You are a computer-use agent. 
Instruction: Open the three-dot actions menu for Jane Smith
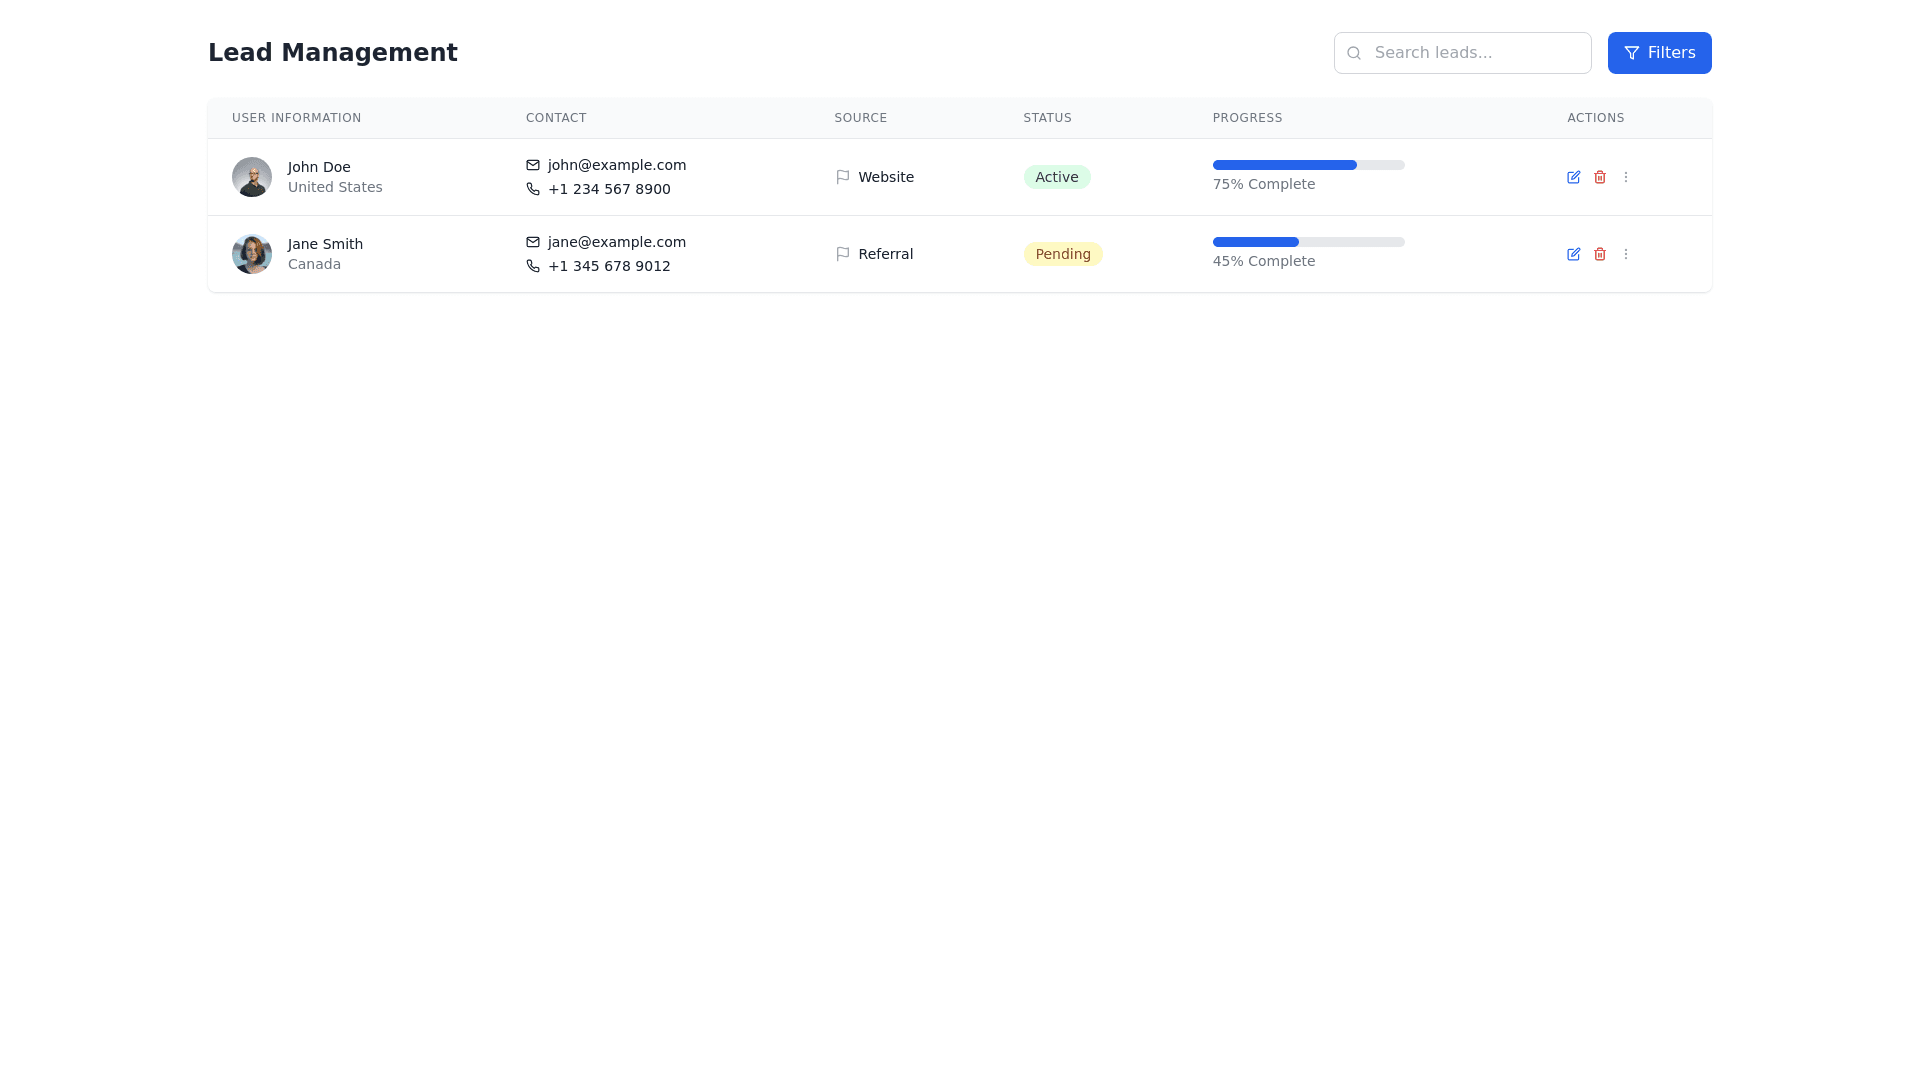coord(1627,254)
